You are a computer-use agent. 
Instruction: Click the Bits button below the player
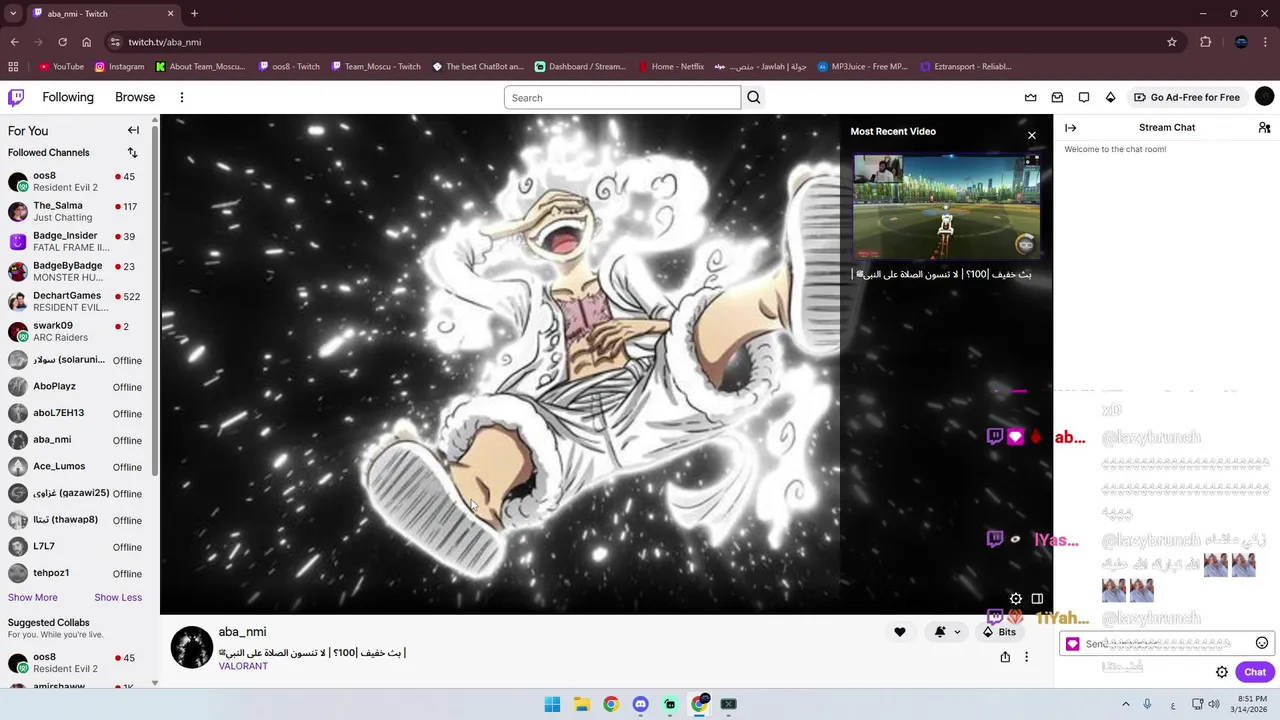click(999, 632)
